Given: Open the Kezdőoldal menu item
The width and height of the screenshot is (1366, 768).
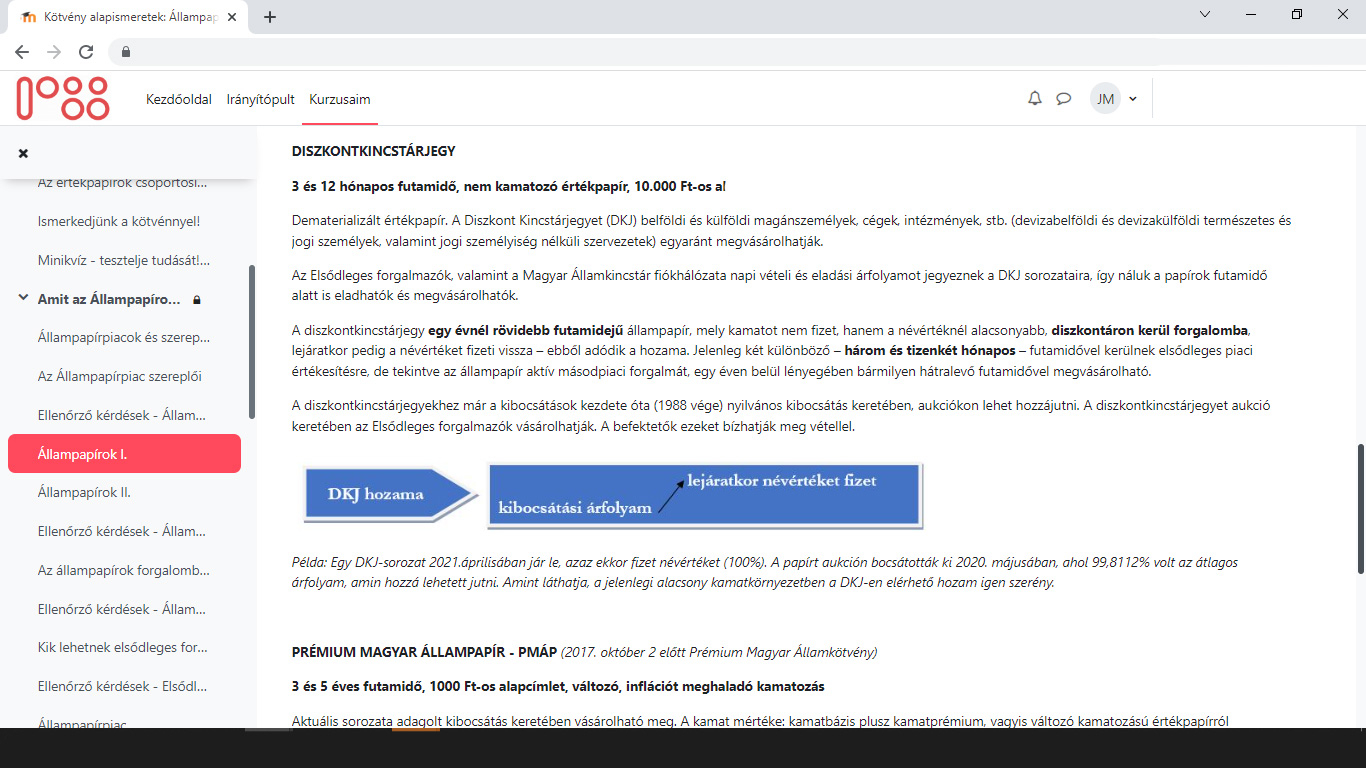Looking at the screenshot, I should pyautogui.click(x=179, y=99).
